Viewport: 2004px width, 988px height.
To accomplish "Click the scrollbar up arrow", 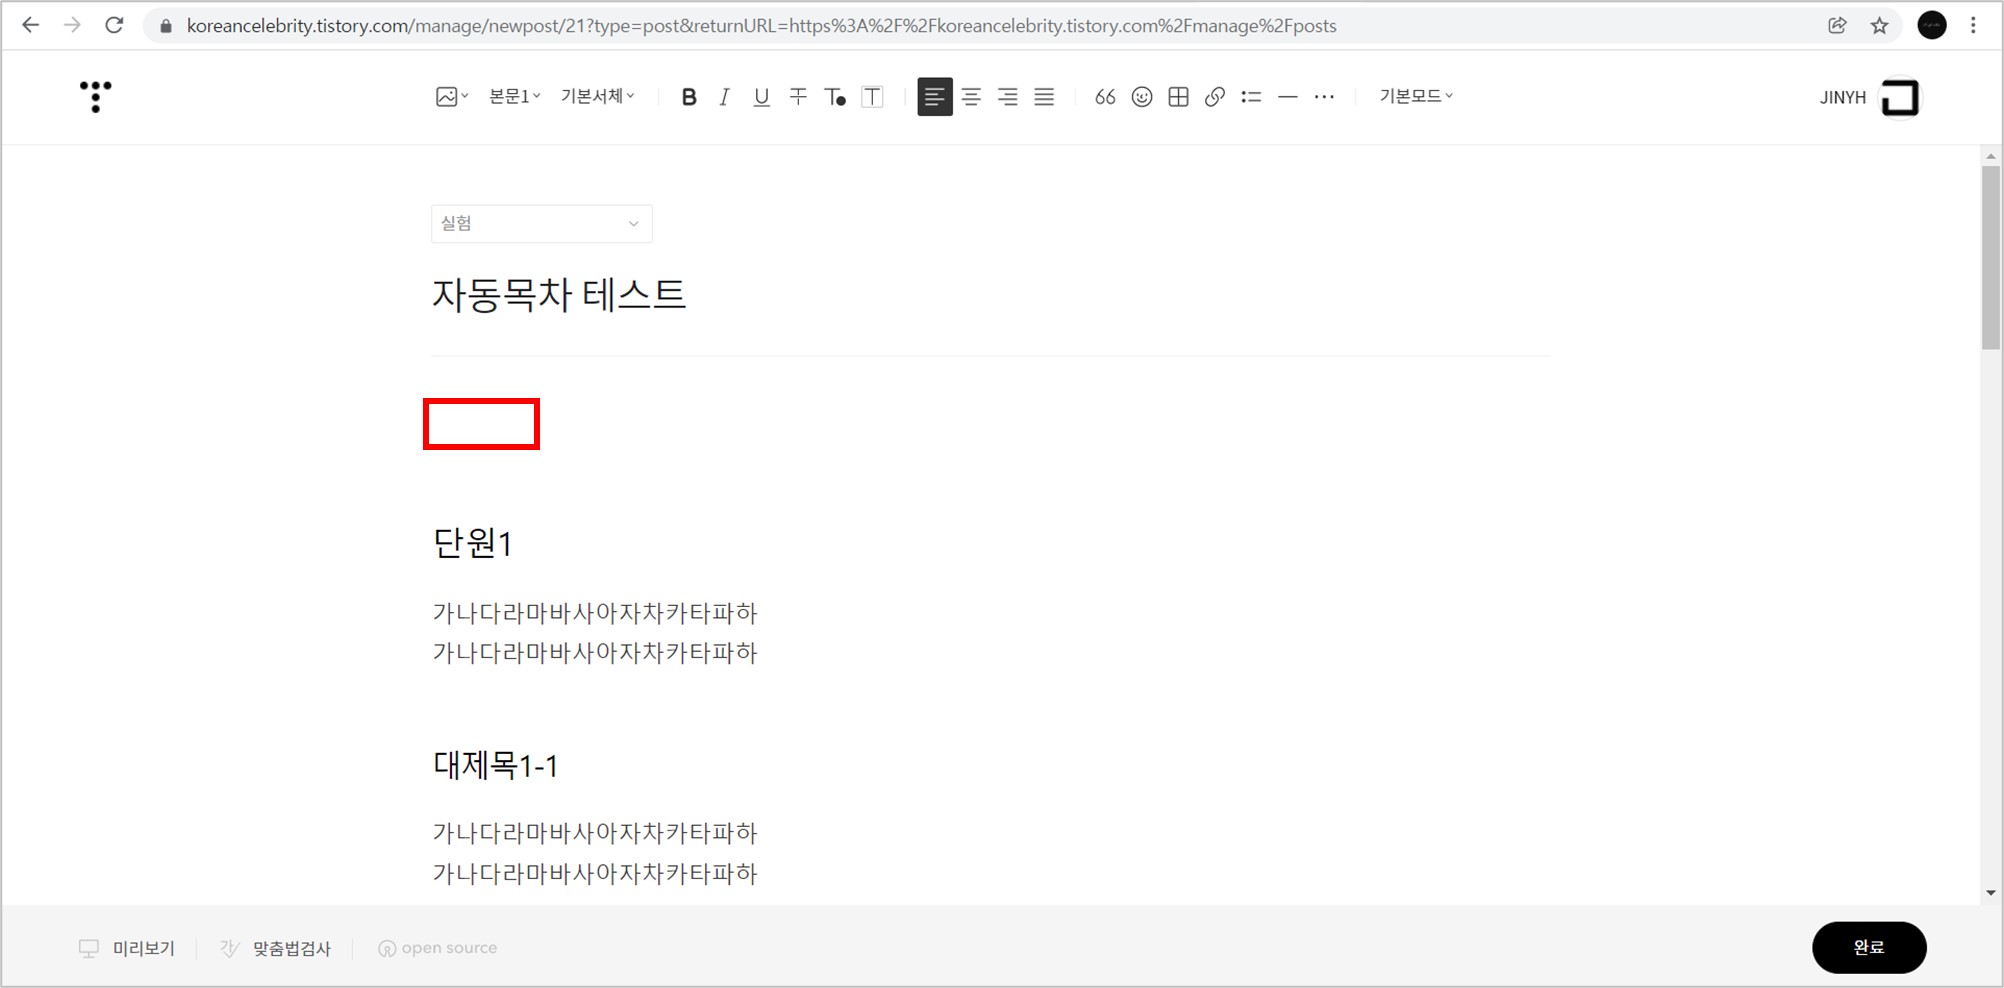I will 1991,156.
